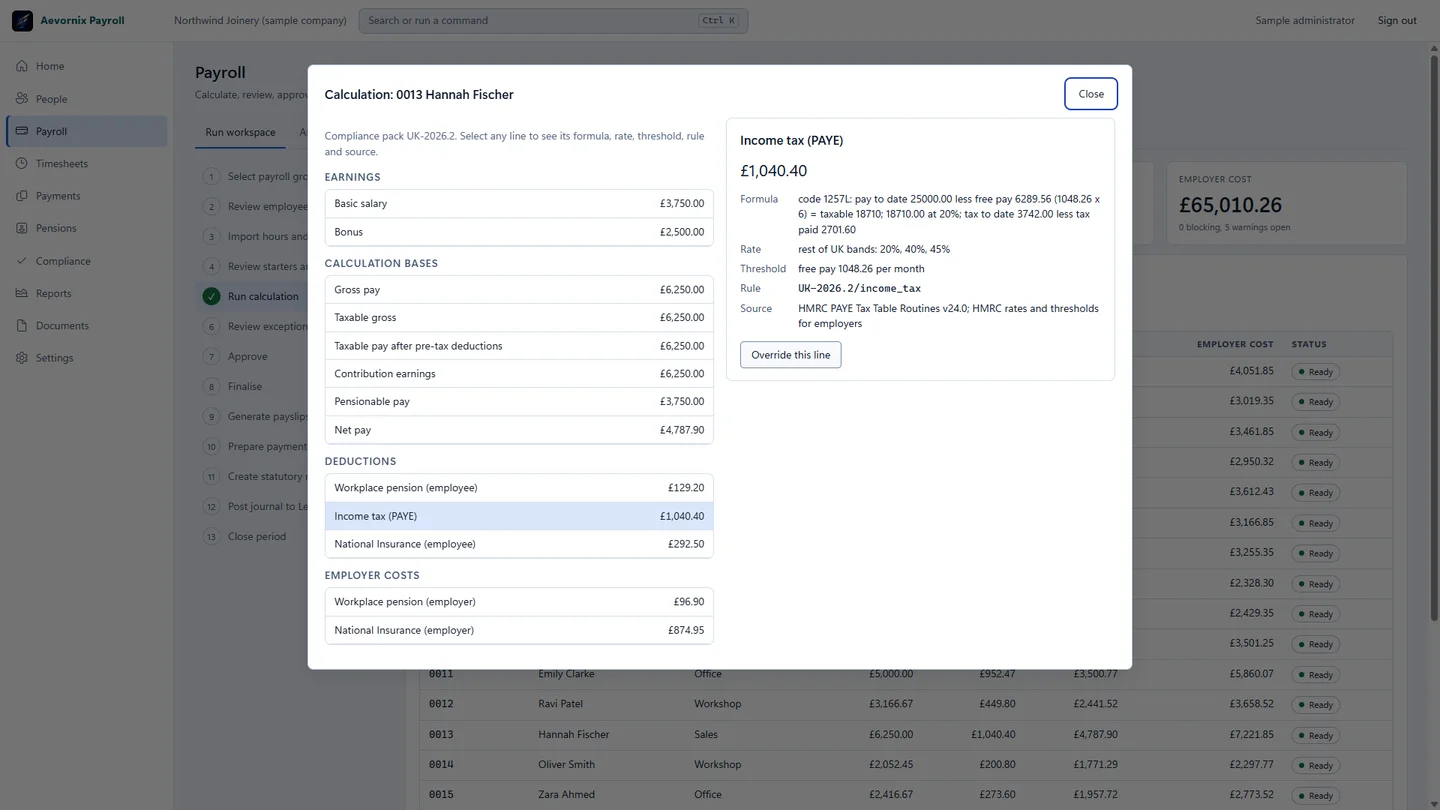The image size is (1440, 810).
Task: Click the Northwind Joinery (sample company) label
Action: pyautogui.click(x=260, y=20)
